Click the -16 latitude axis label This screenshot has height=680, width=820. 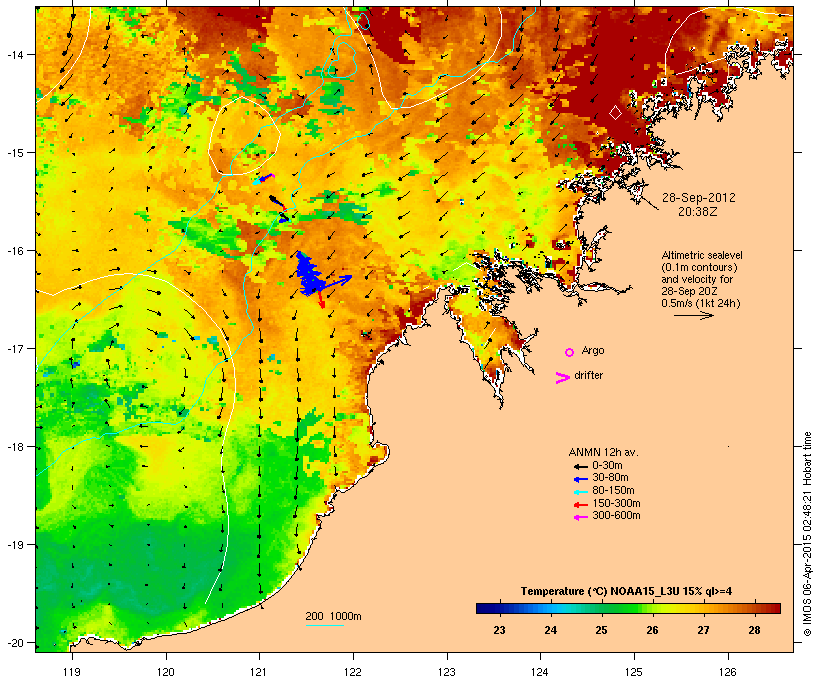coord(14,251)
